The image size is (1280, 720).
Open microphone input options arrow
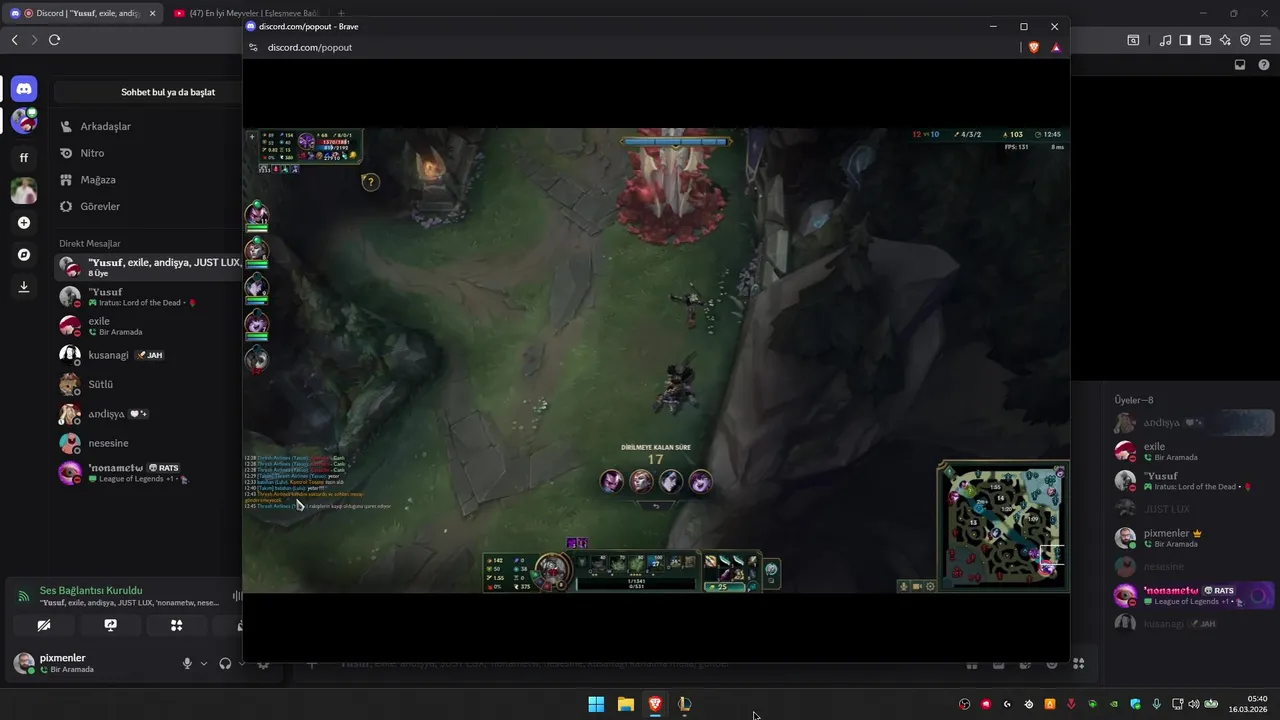coord(203,663)
